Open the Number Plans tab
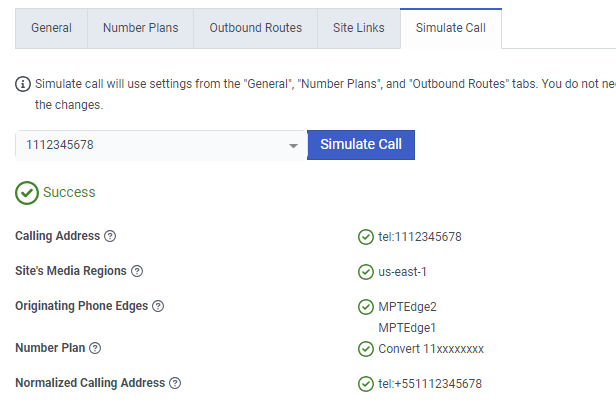Screen dimensions: 616x408 point(140,28)
